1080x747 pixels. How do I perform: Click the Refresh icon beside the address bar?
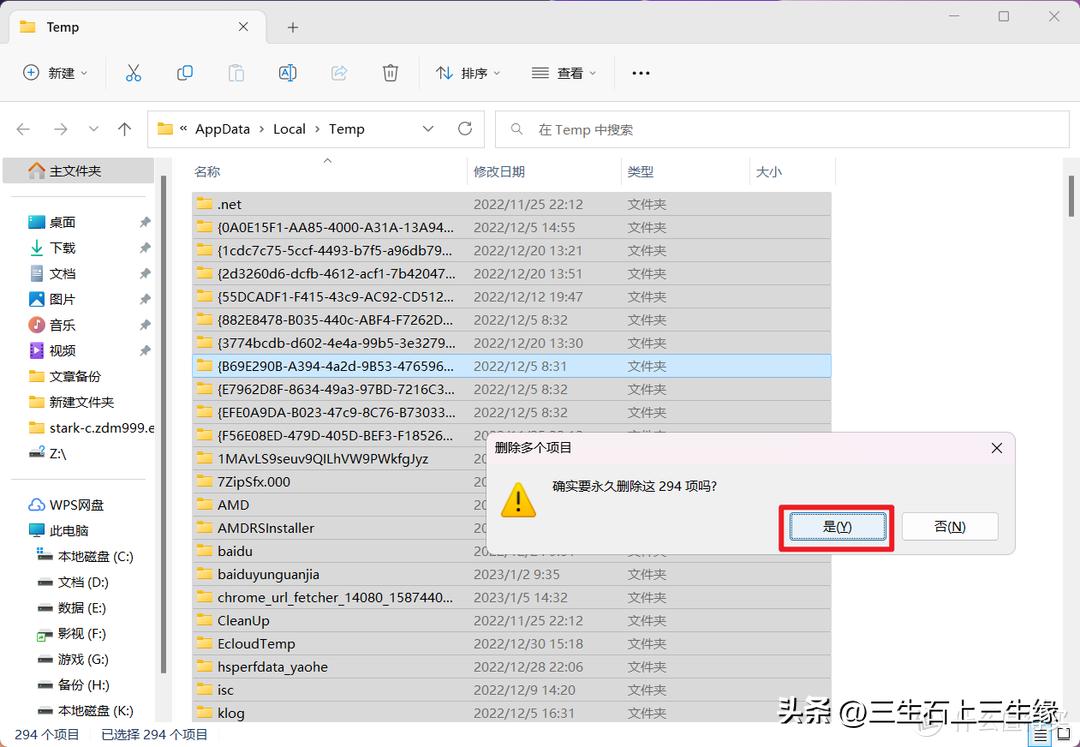click(463, 128)
